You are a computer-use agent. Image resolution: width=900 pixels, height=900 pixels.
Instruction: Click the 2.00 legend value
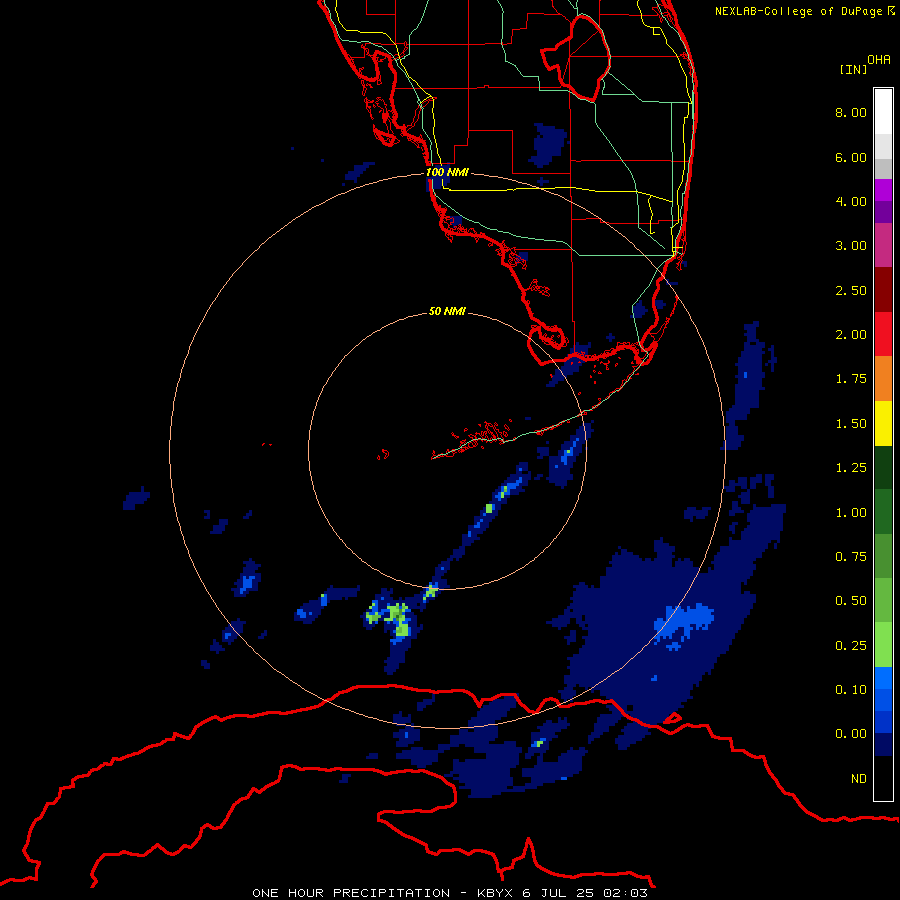(851, 335)
